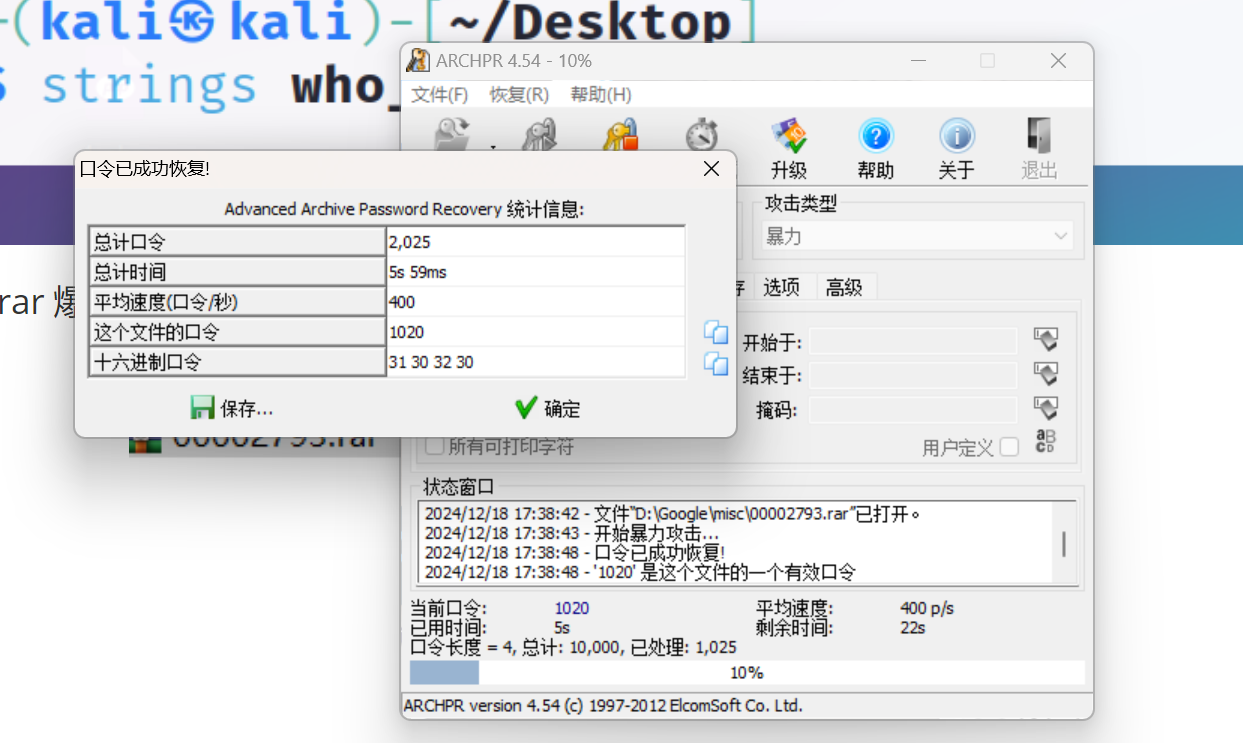Minimize the ARCHPR window
This screenshot has height=743, width=1243.
coord(919,61)
